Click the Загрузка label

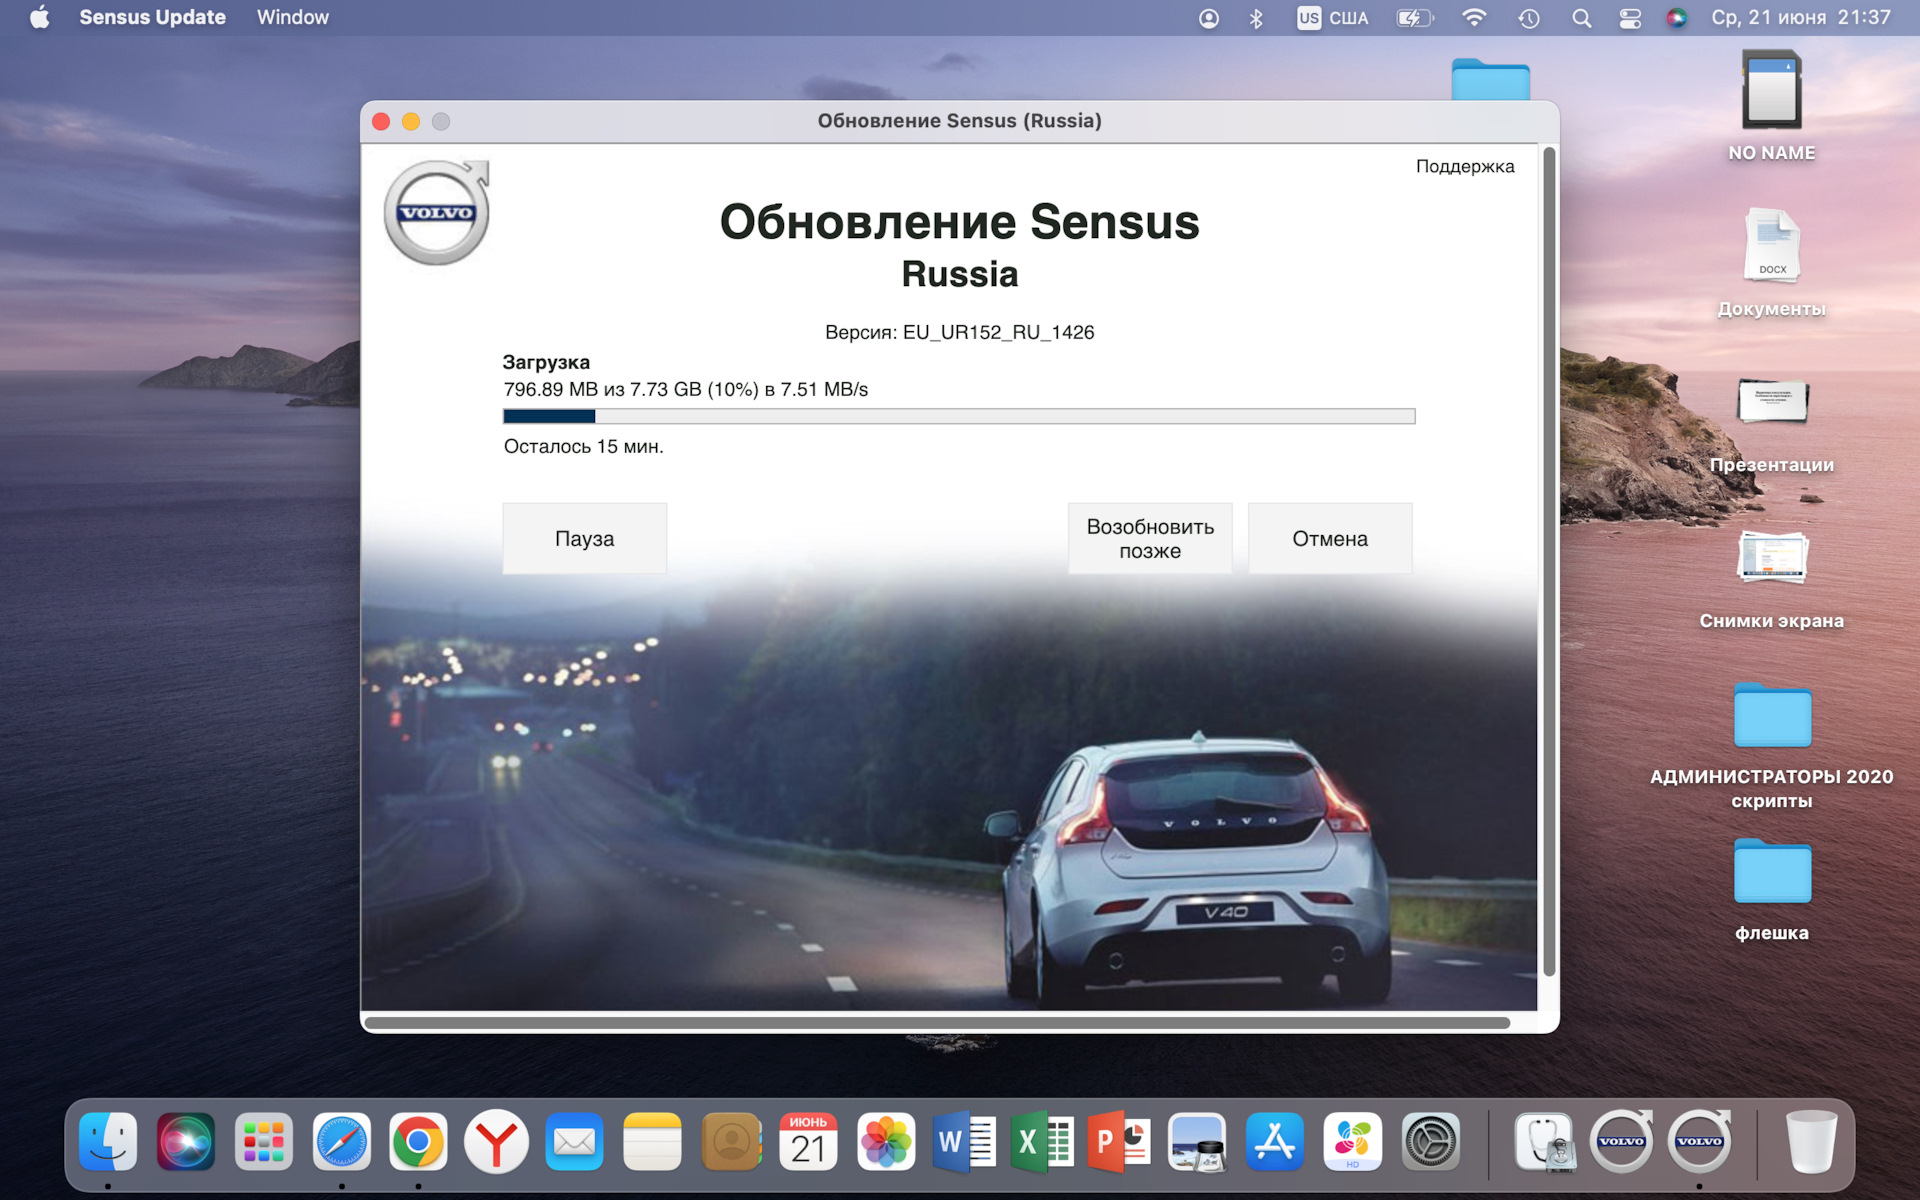546,362
